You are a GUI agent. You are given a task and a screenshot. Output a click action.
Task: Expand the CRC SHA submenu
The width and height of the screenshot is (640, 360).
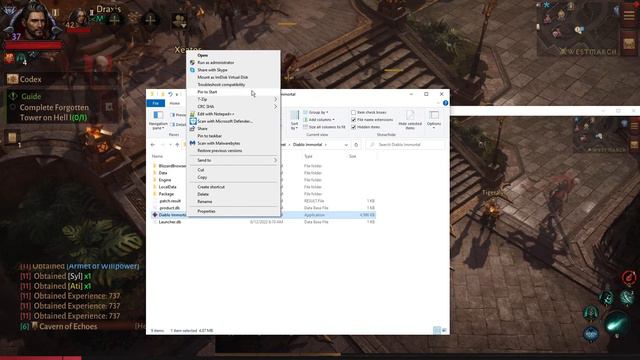pyautogui.click(x=233, y=107)
